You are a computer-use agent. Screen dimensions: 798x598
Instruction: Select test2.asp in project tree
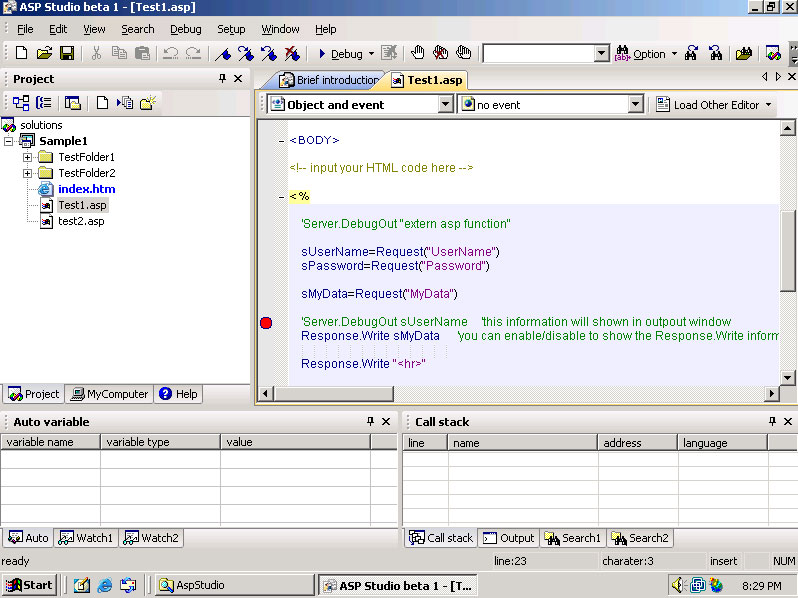pyautogui.click(x=81, y=221)
